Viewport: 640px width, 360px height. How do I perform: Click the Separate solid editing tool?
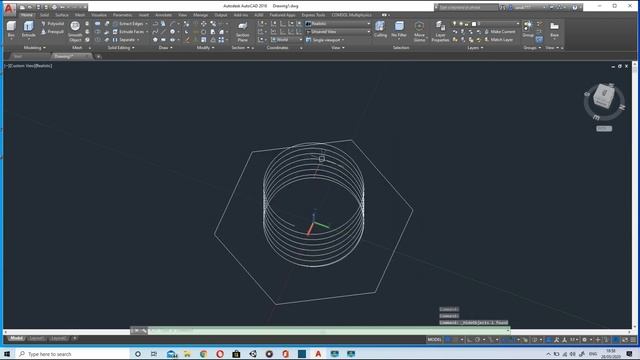pyautogui.click(x=126, y=40)
